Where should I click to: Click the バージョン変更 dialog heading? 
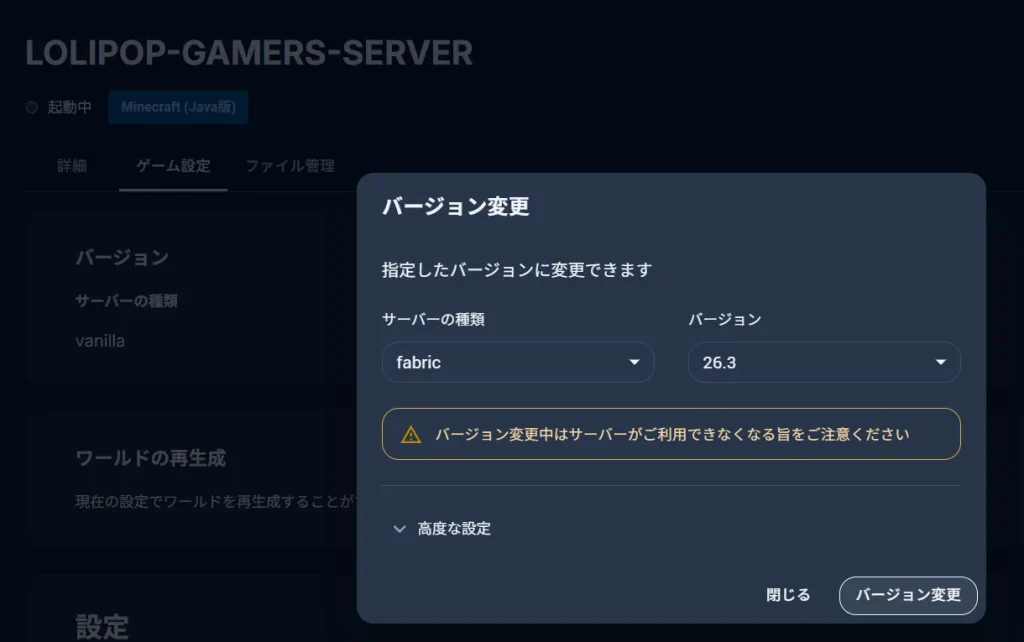click(455, 206)
